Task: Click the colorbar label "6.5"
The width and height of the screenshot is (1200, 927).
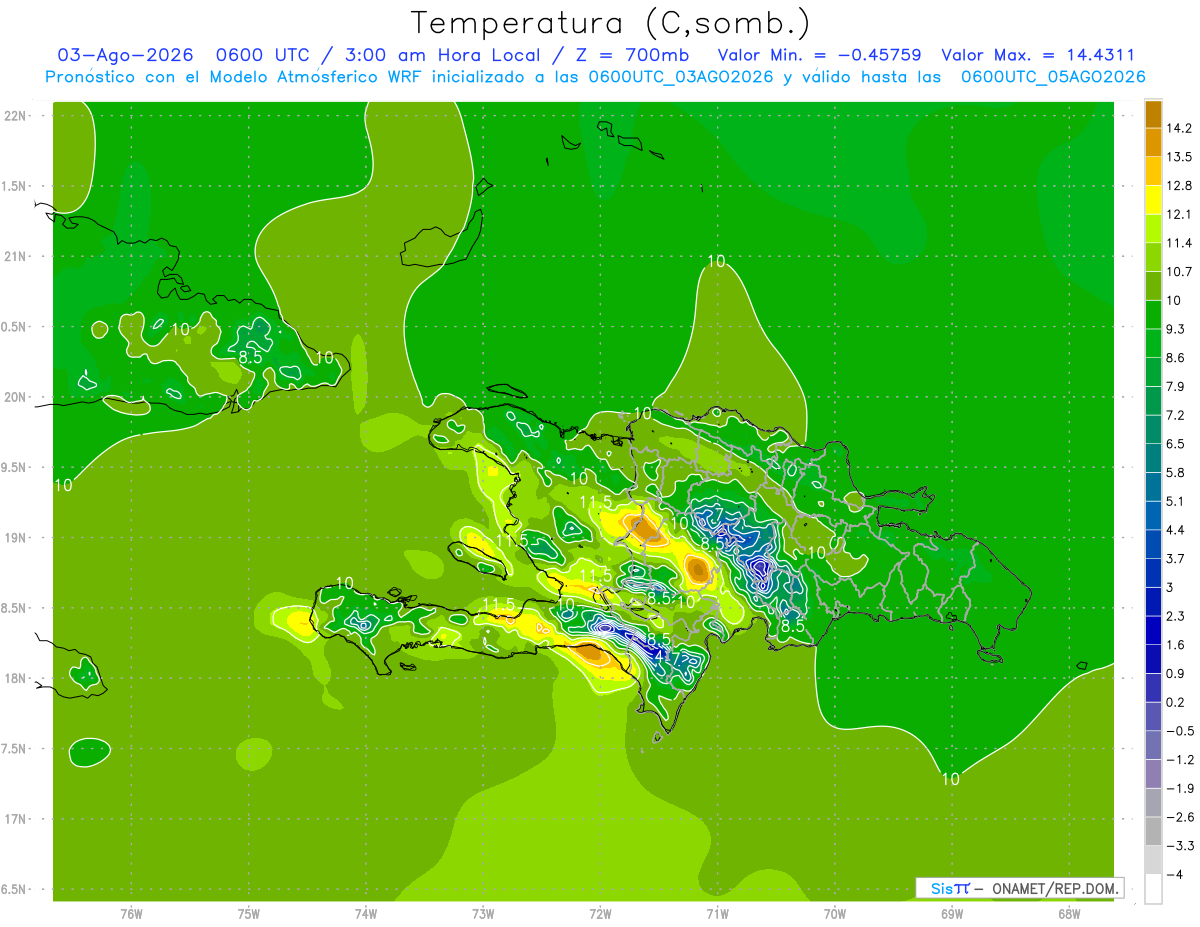Action: click(1175, 443)
